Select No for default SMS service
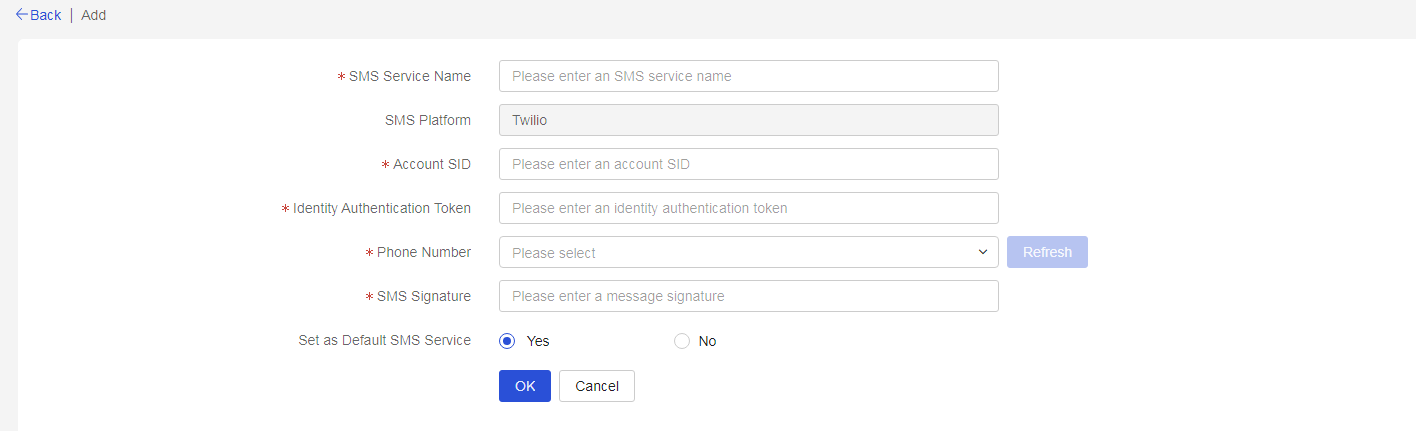The width and height of the screenshot is (1416, 431). (x=682, y=341)
